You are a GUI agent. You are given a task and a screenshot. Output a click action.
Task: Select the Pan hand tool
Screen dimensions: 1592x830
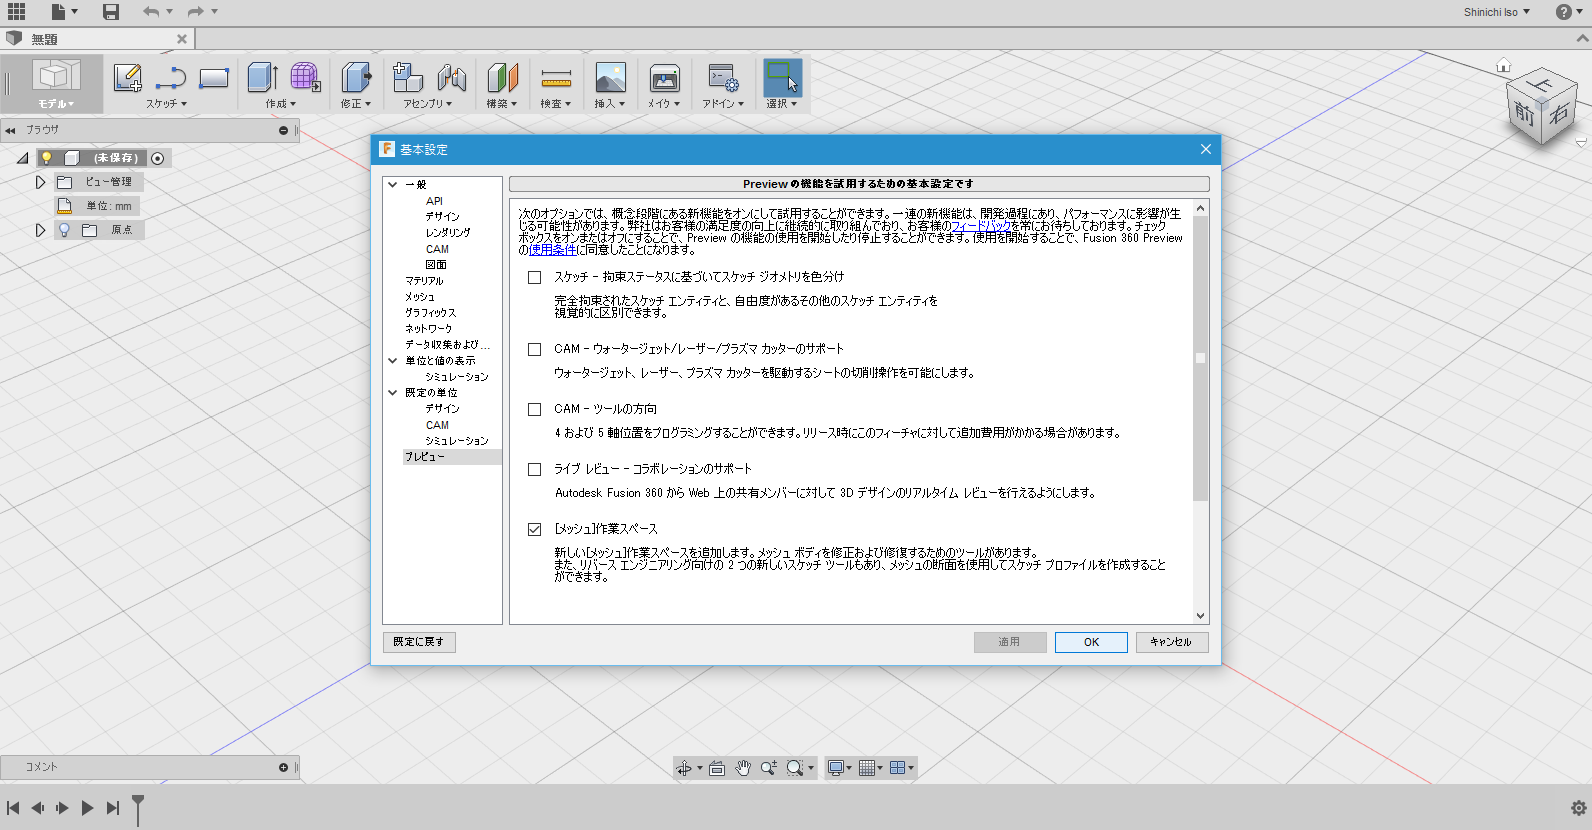pyautogui.click(x=743, y=768)
